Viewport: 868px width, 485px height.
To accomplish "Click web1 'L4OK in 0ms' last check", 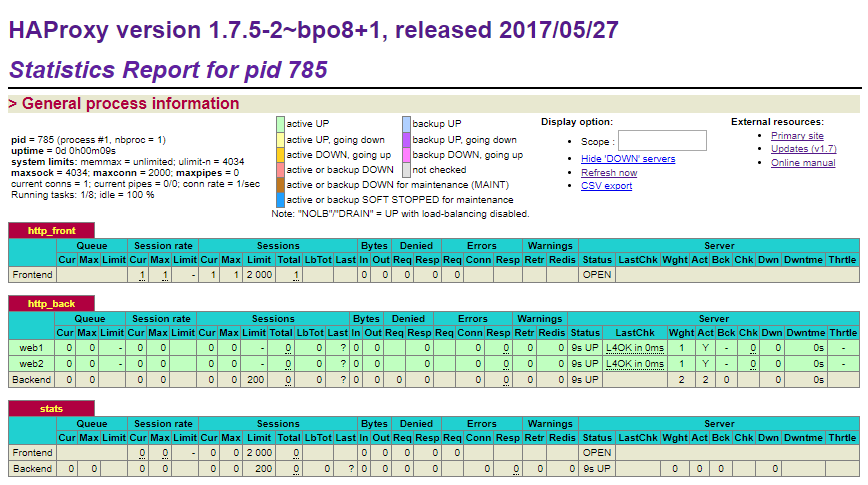I will 635,348.
